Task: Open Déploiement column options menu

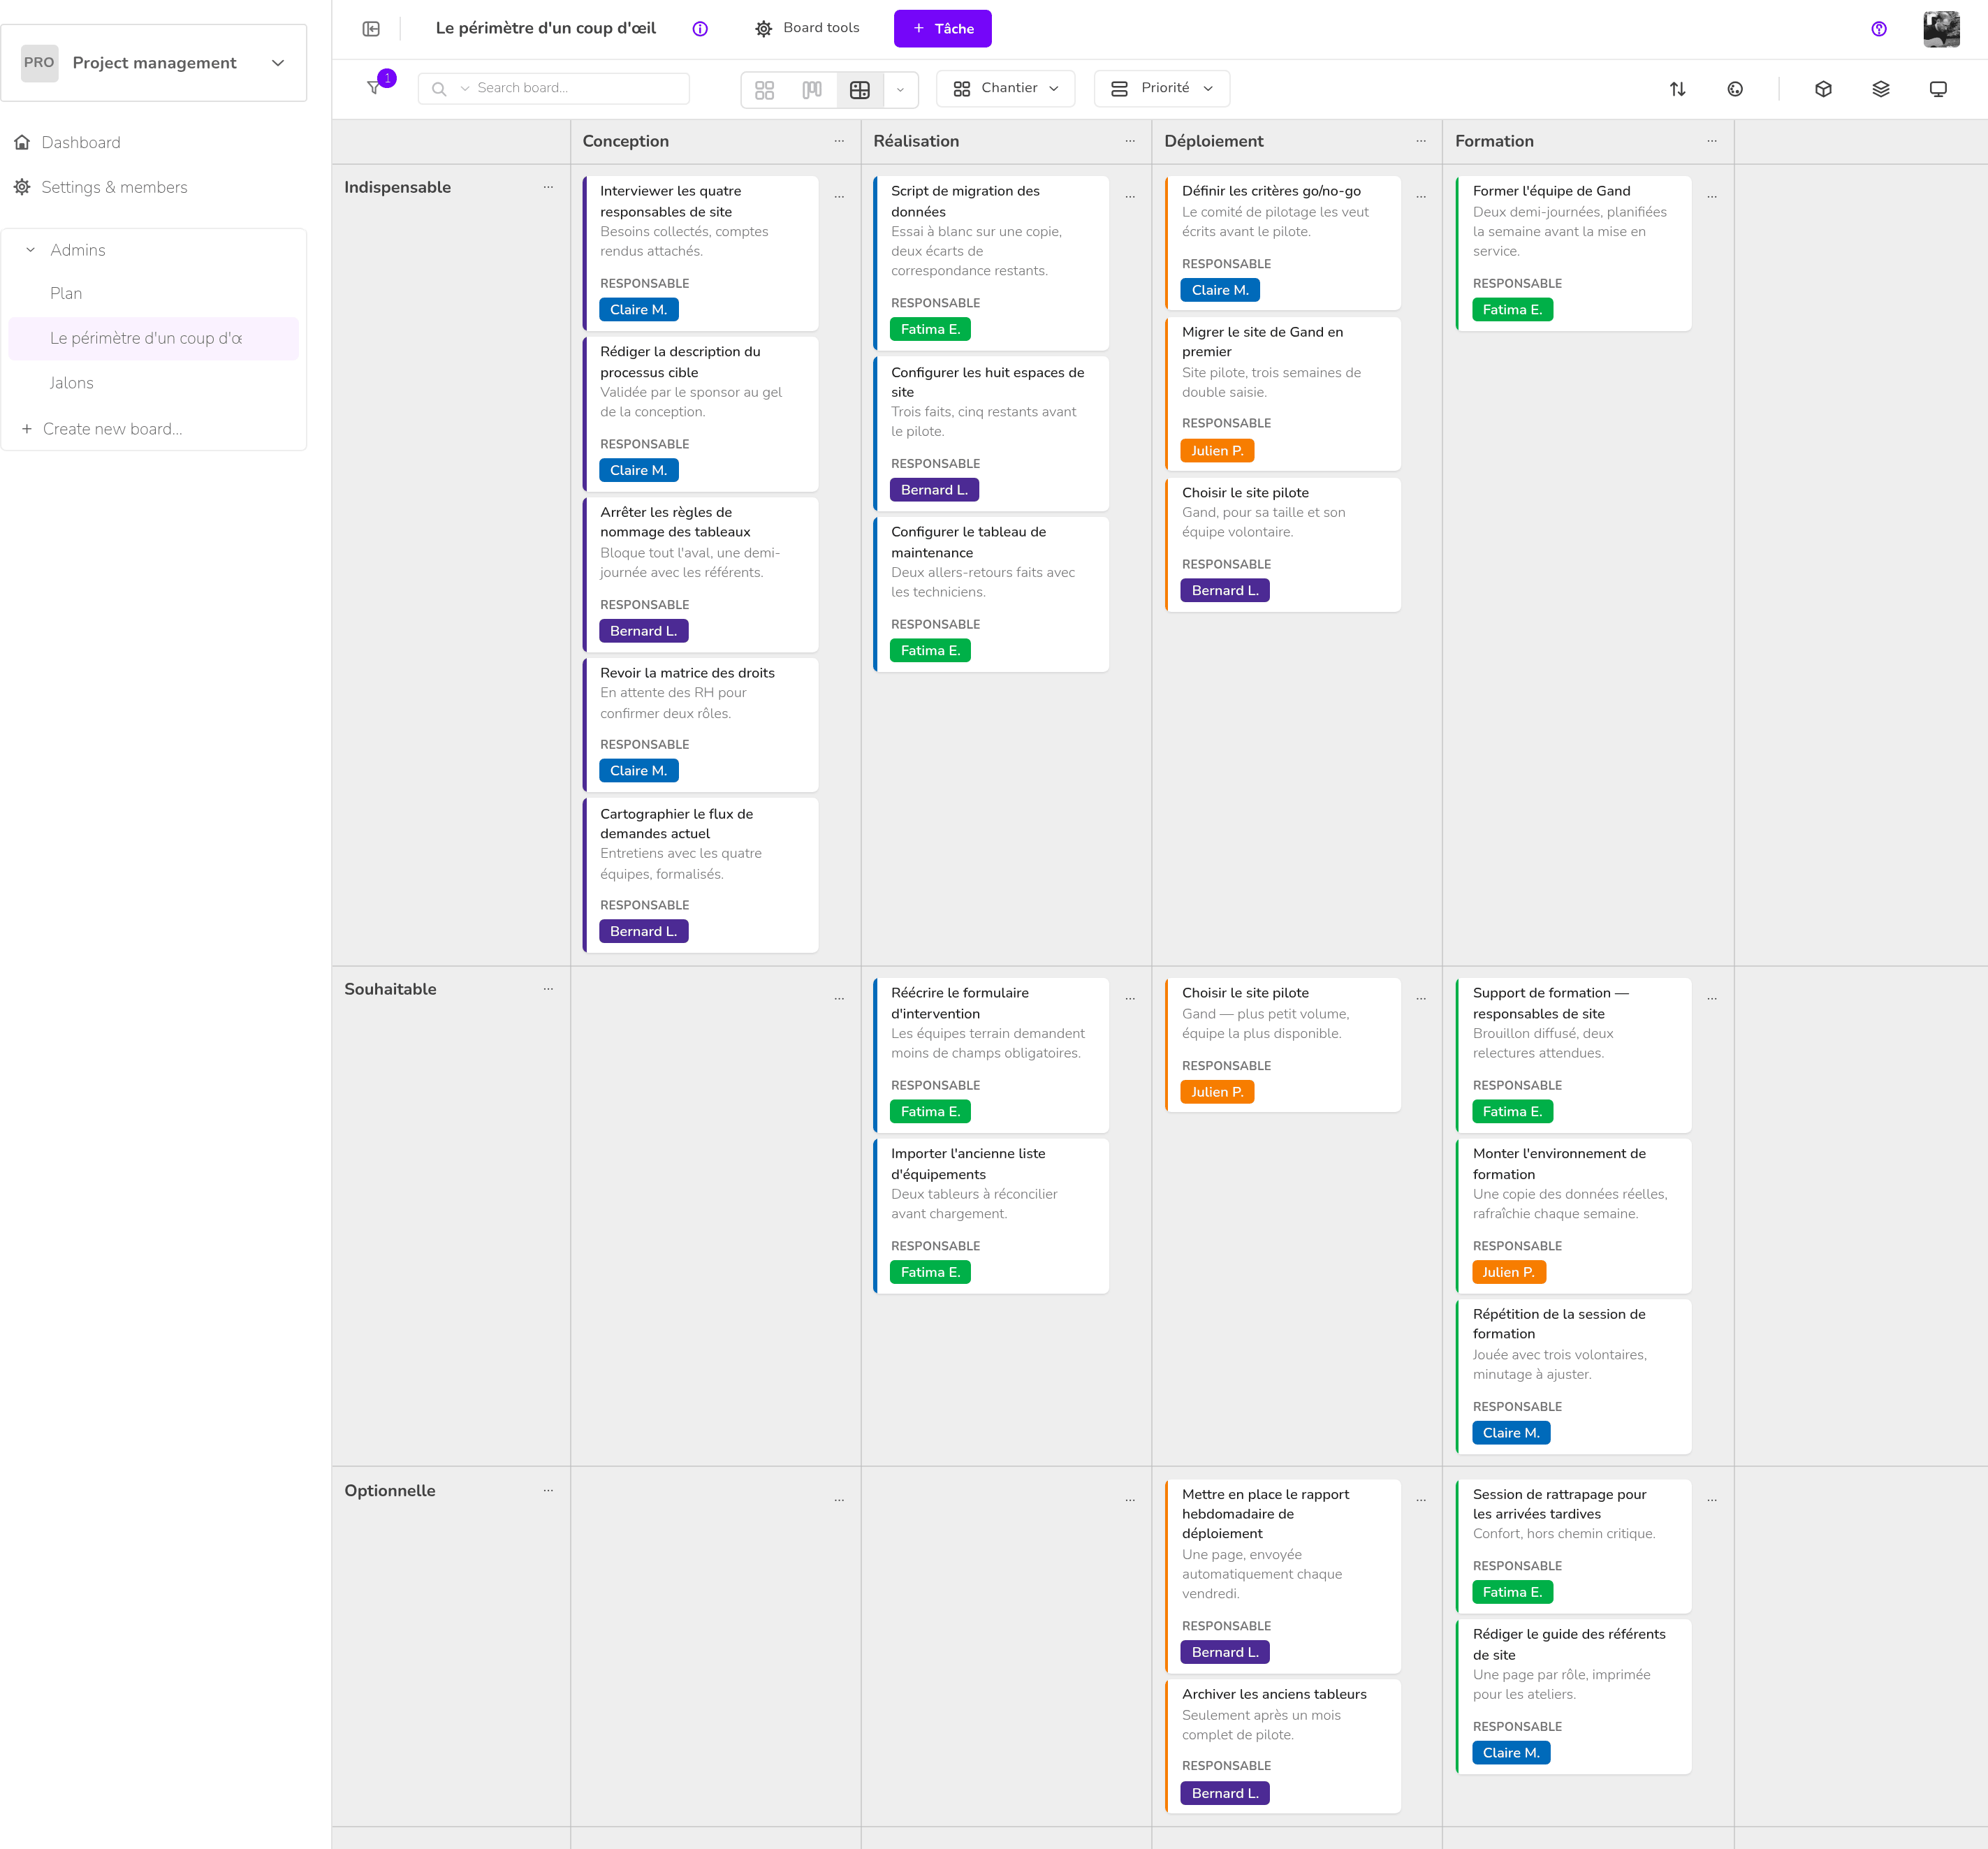Action: (1420, 141)
